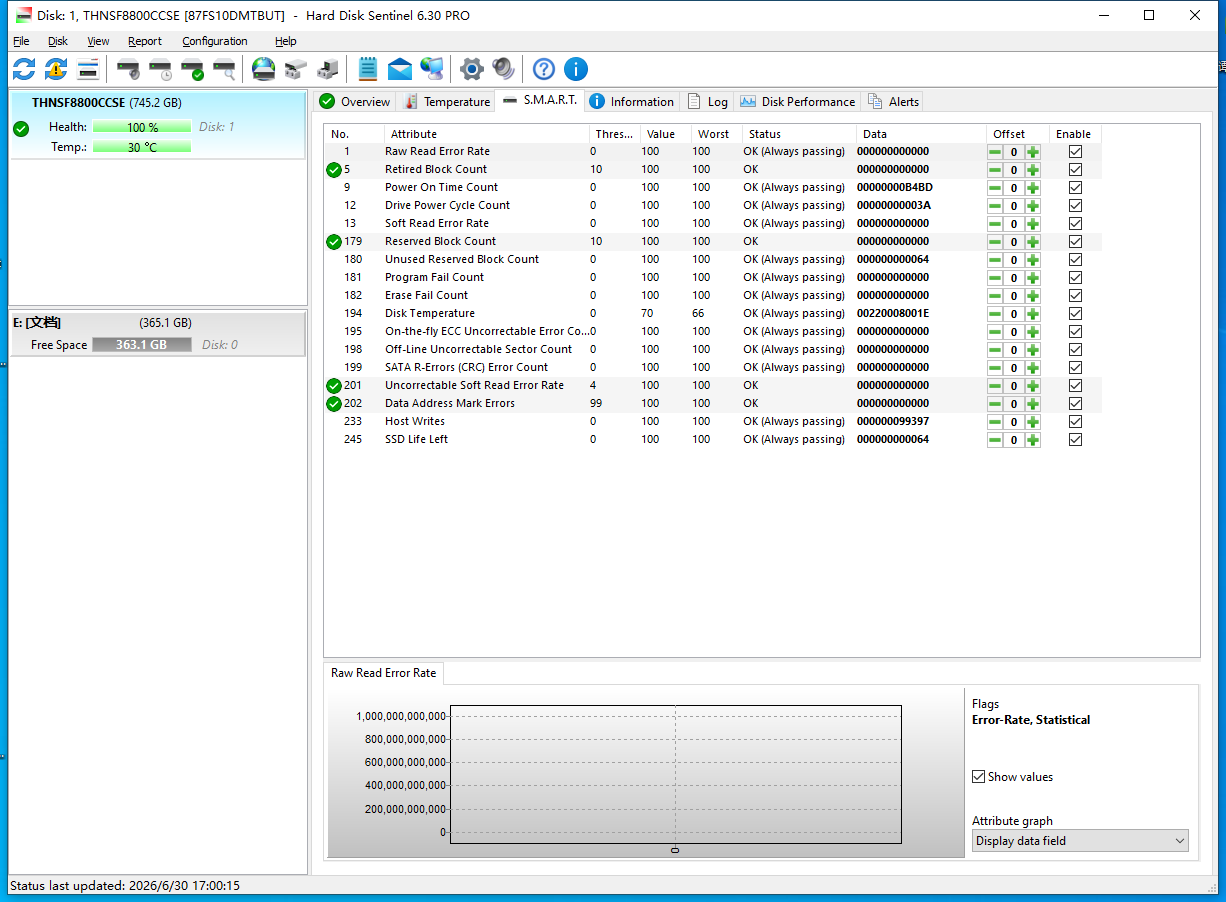Click the stacked drives toolbar icon
Screen dimensions: 1226x902
pos(295,69)
